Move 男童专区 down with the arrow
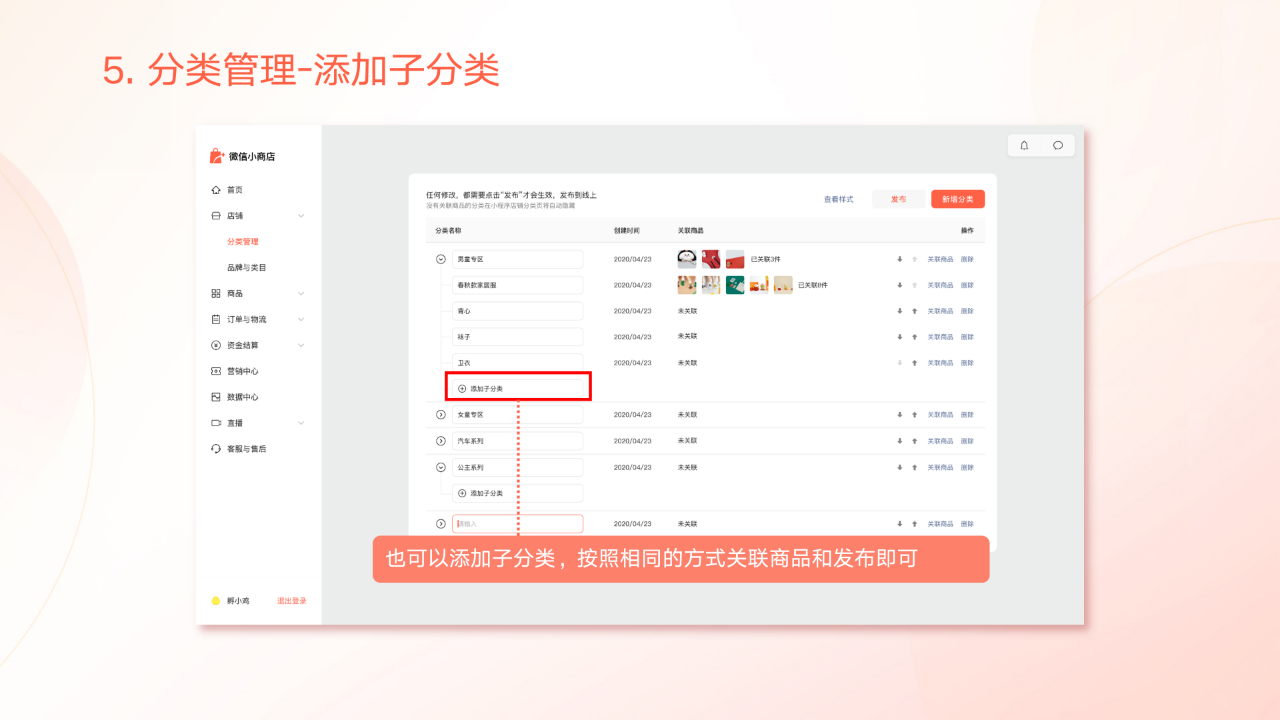Viewport: 1280px width, 720px height. (x=900, y=259)
